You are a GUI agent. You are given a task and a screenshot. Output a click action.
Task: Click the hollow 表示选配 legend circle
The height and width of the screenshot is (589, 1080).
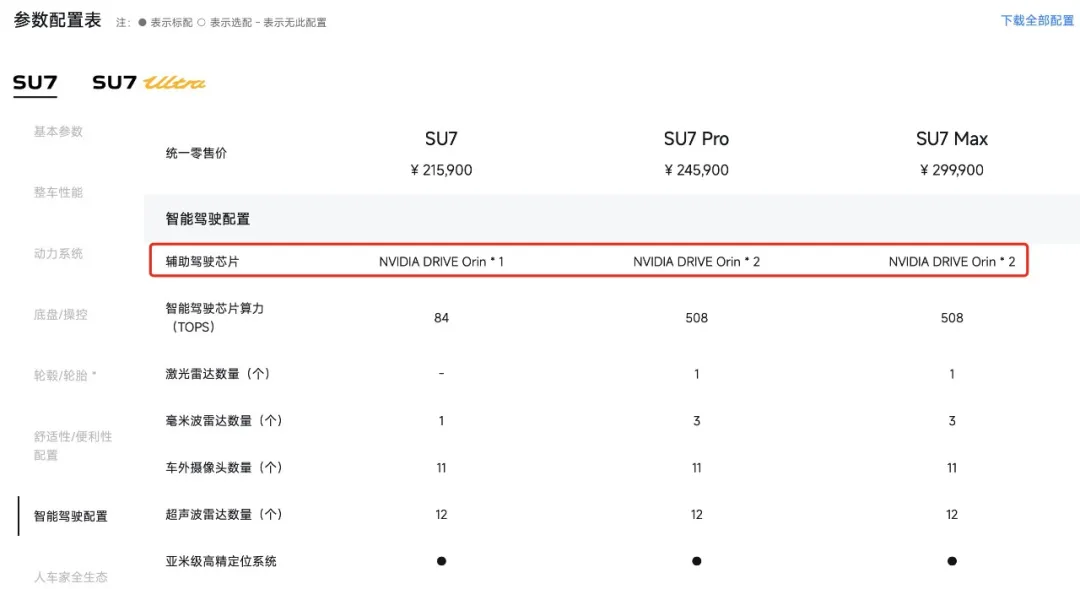pos(202,22)
